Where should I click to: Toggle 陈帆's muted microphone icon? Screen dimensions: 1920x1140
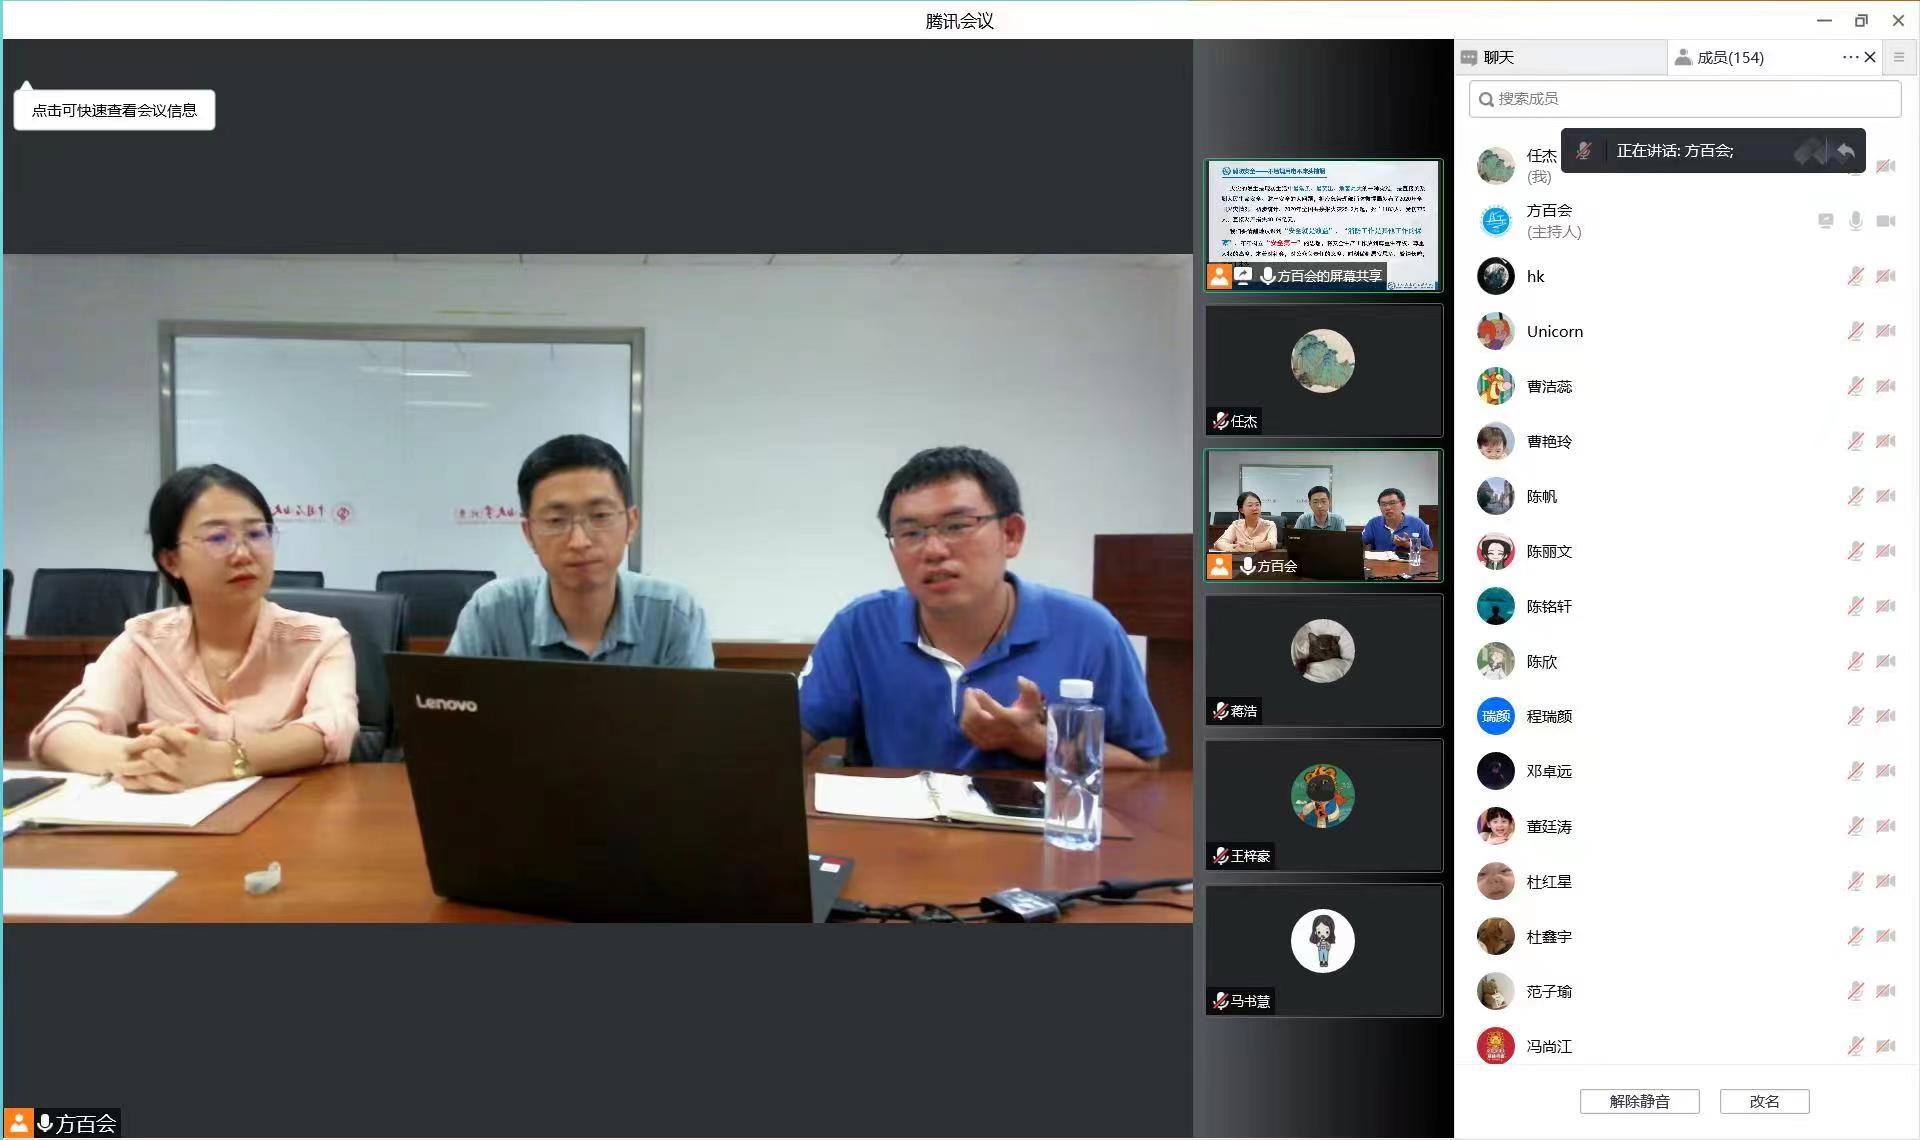(x=1855, y=496)
